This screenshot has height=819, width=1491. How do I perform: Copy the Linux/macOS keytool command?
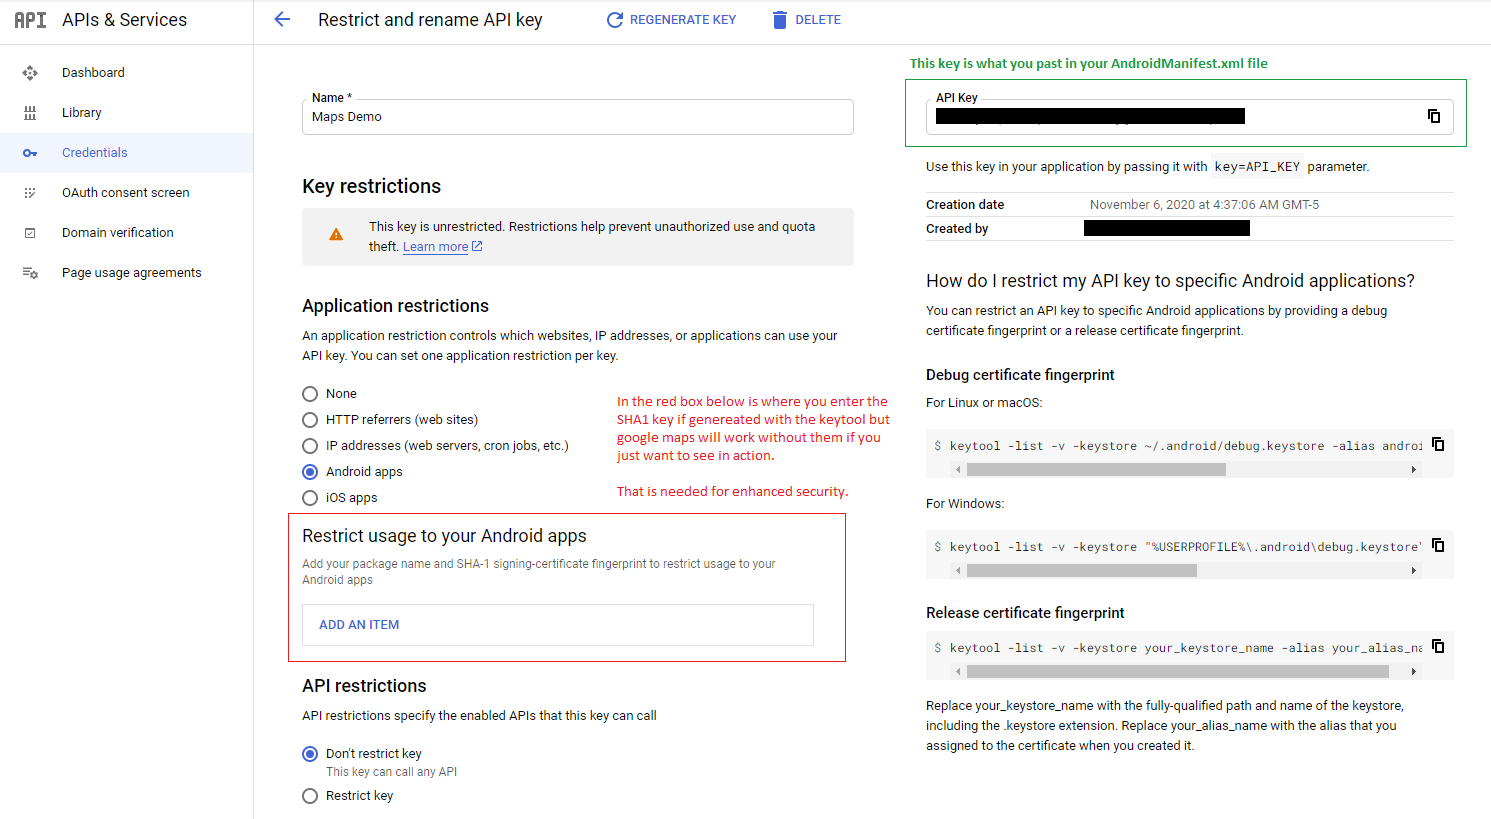coord(1438,444)
